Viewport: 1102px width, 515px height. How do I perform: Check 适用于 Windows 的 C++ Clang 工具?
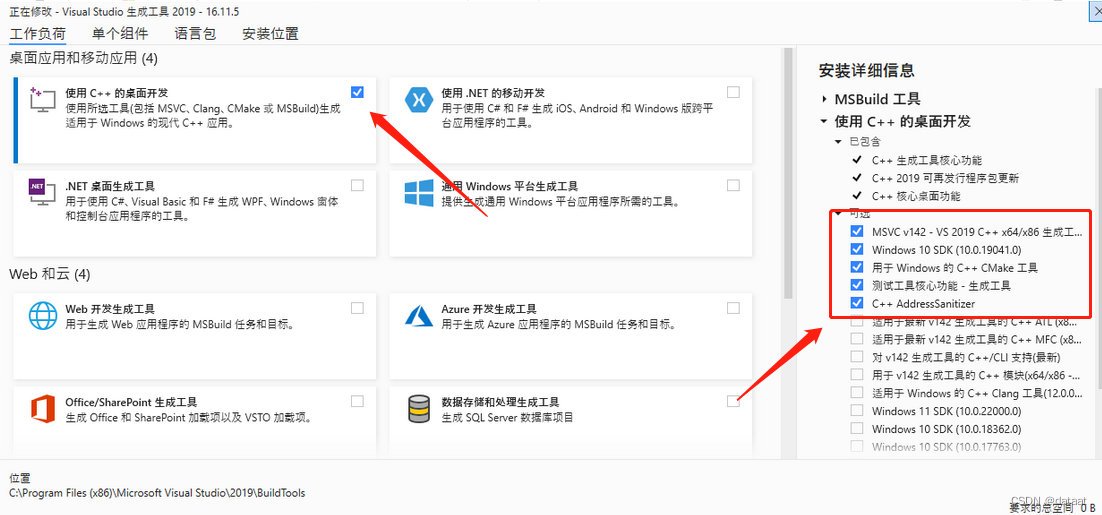click(x=857, y=392)
